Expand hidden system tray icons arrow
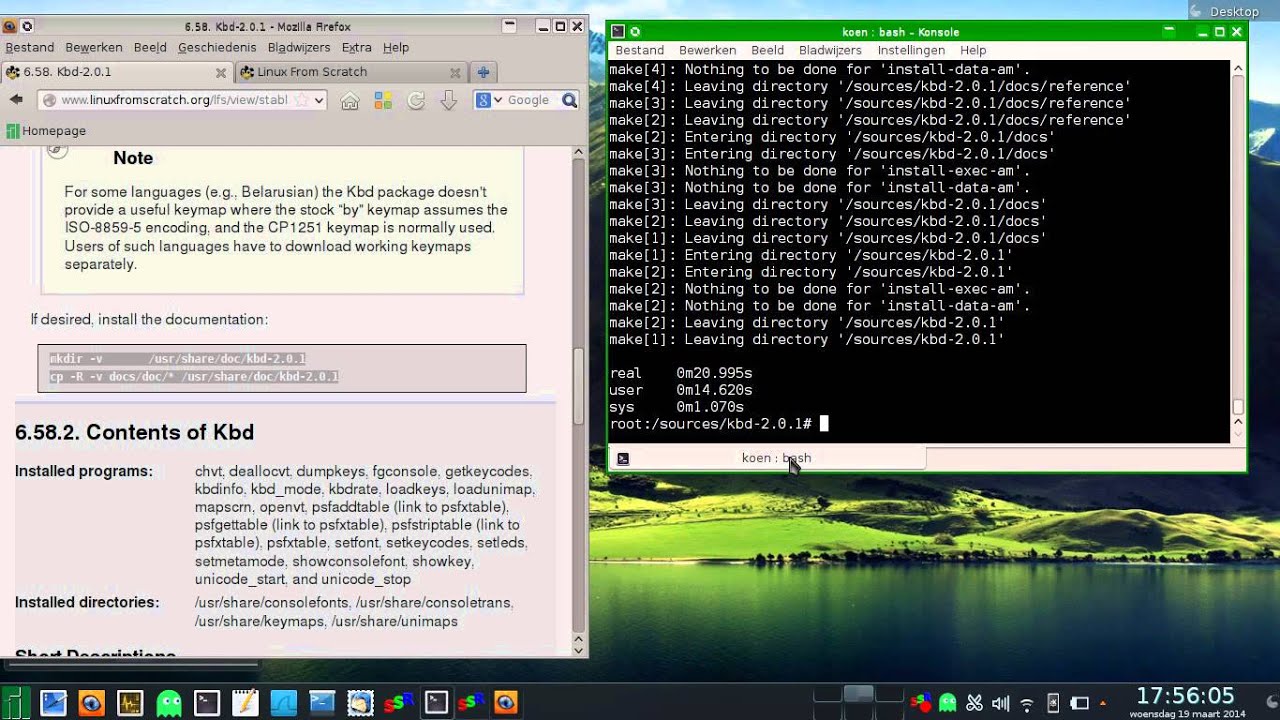Screen dimensions: 1280x720 pos(1103,703)
